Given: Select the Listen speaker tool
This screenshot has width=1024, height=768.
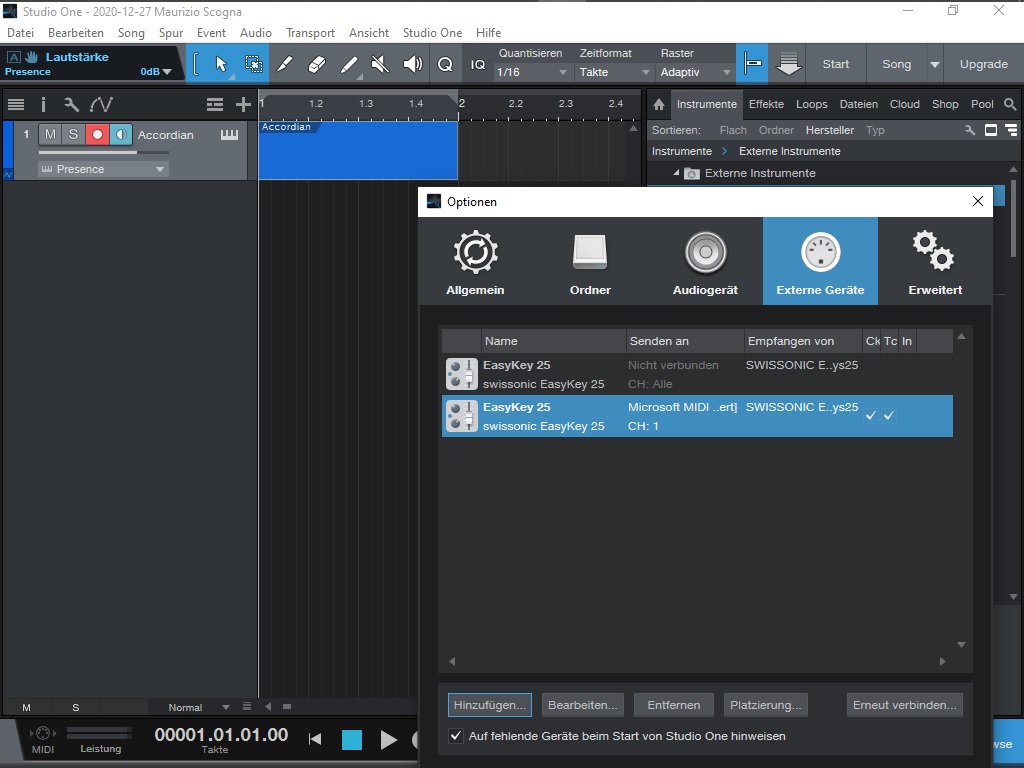Looking at the screenshot, I should [413, 64].
